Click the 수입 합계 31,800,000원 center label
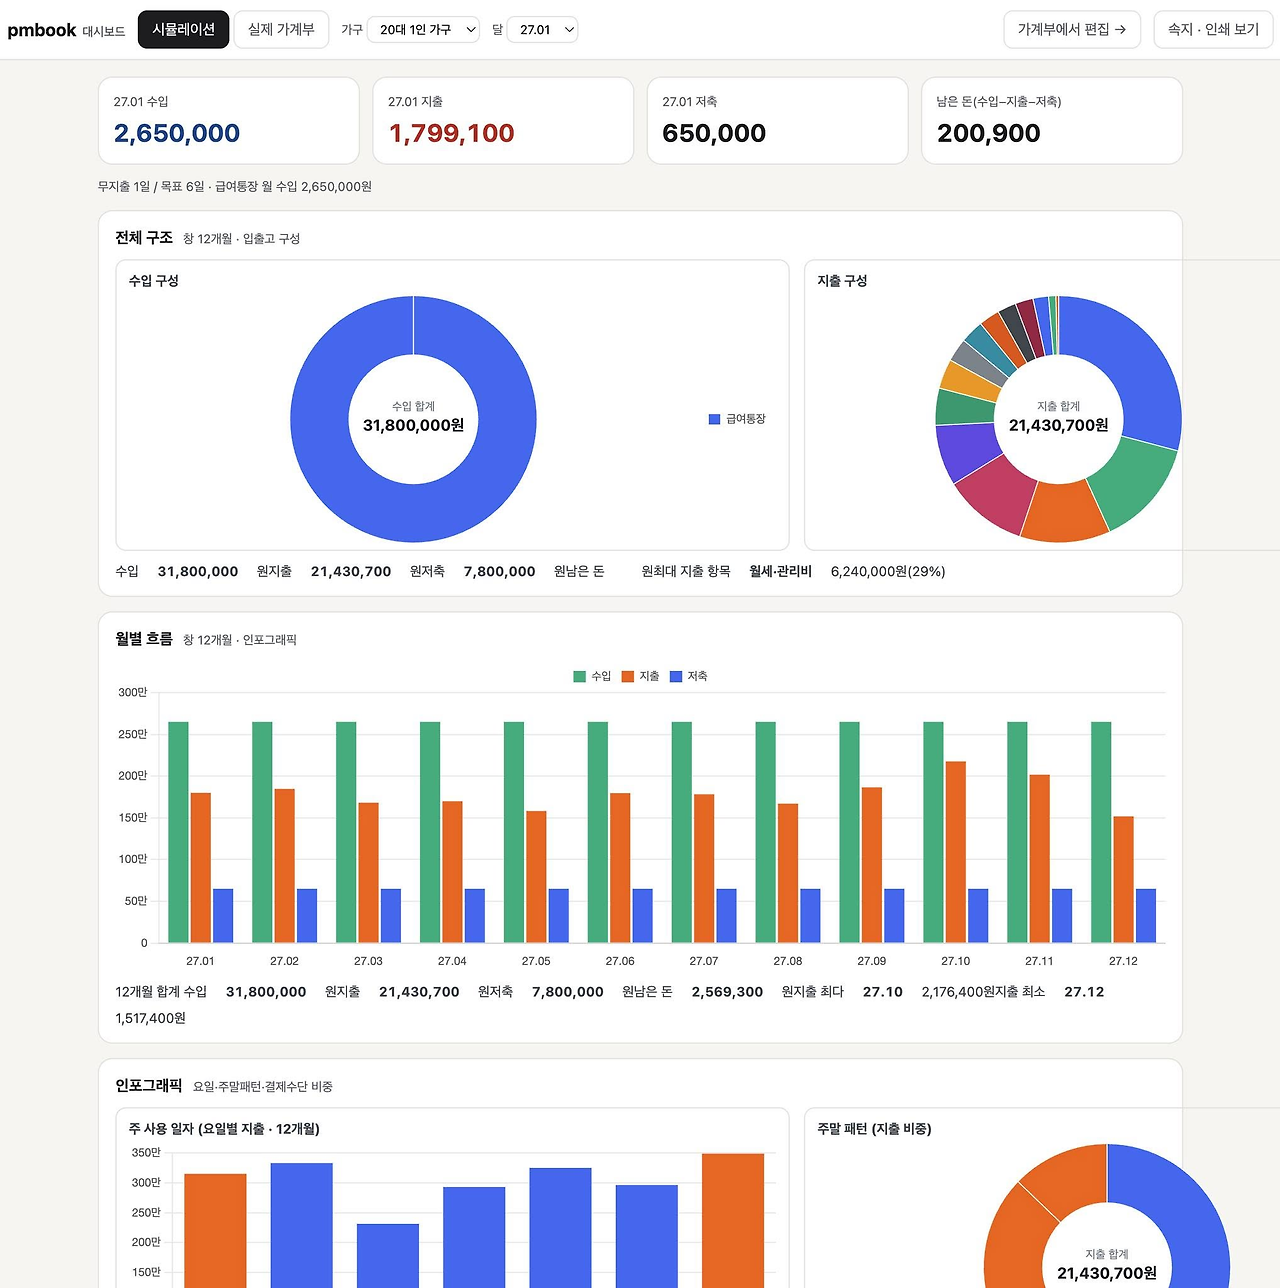 point(413,418)
